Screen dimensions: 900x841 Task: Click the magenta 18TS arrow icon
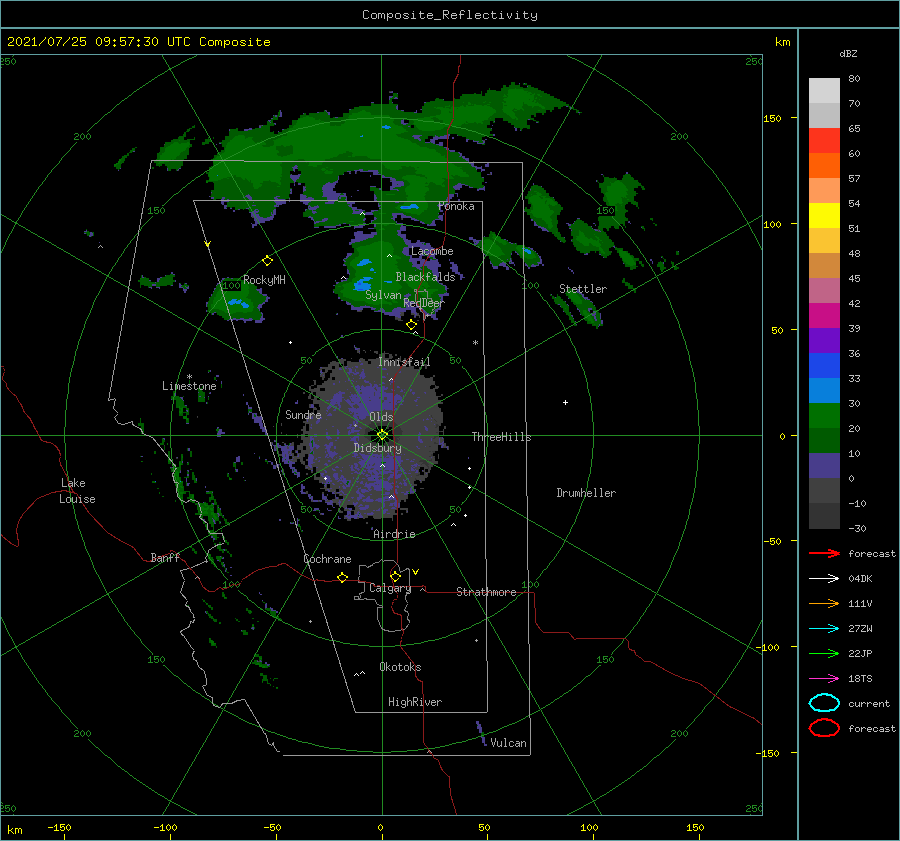coord(824,679)
